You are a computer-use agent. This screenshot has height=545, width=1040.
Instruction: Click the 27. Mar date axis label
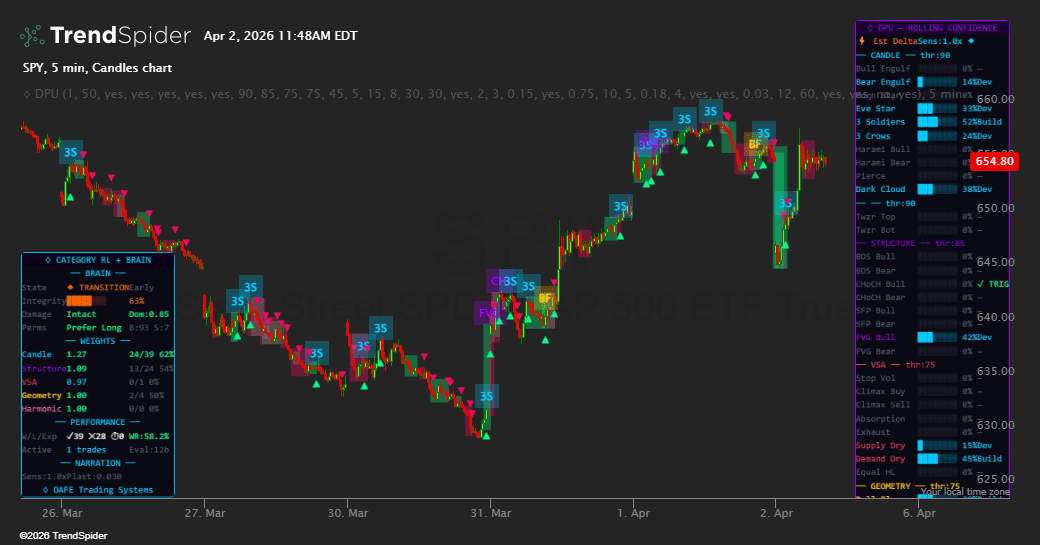(205, 513)
